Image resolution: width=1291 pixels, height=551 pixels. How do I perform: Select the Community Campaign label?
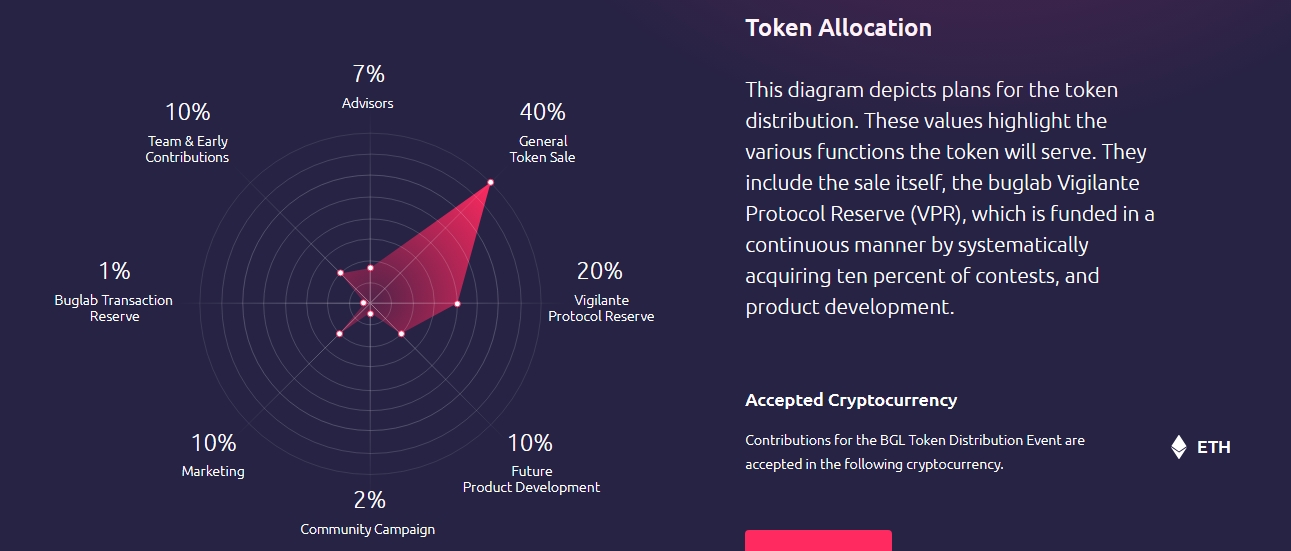[368, 529]
